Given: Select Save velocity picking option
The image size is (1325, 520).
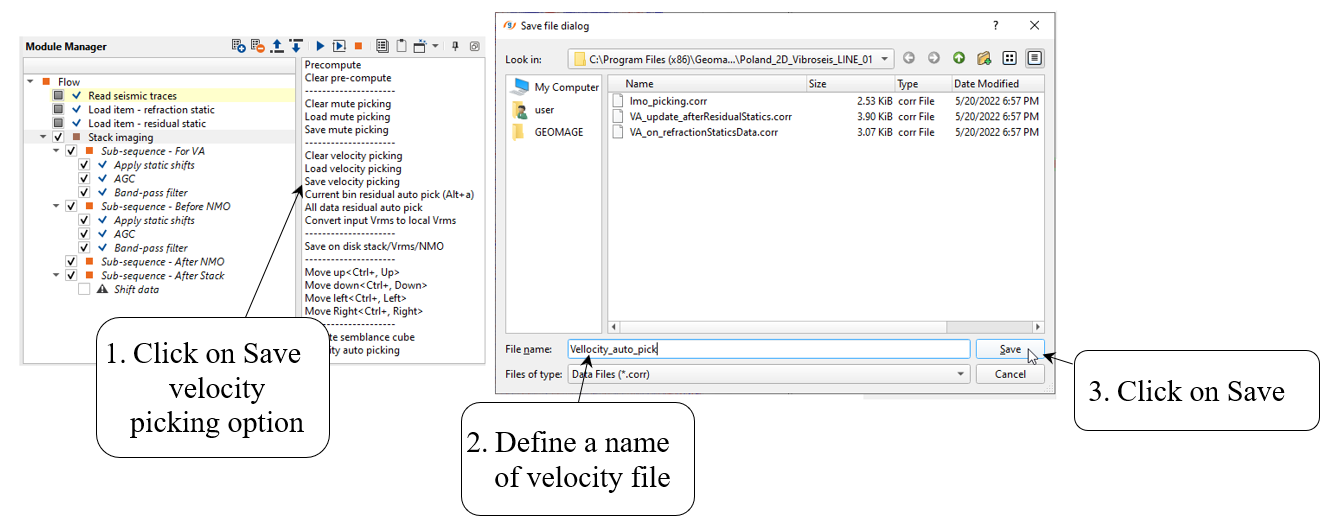Looking at the screenshot, I should click(x=352, y=182).
